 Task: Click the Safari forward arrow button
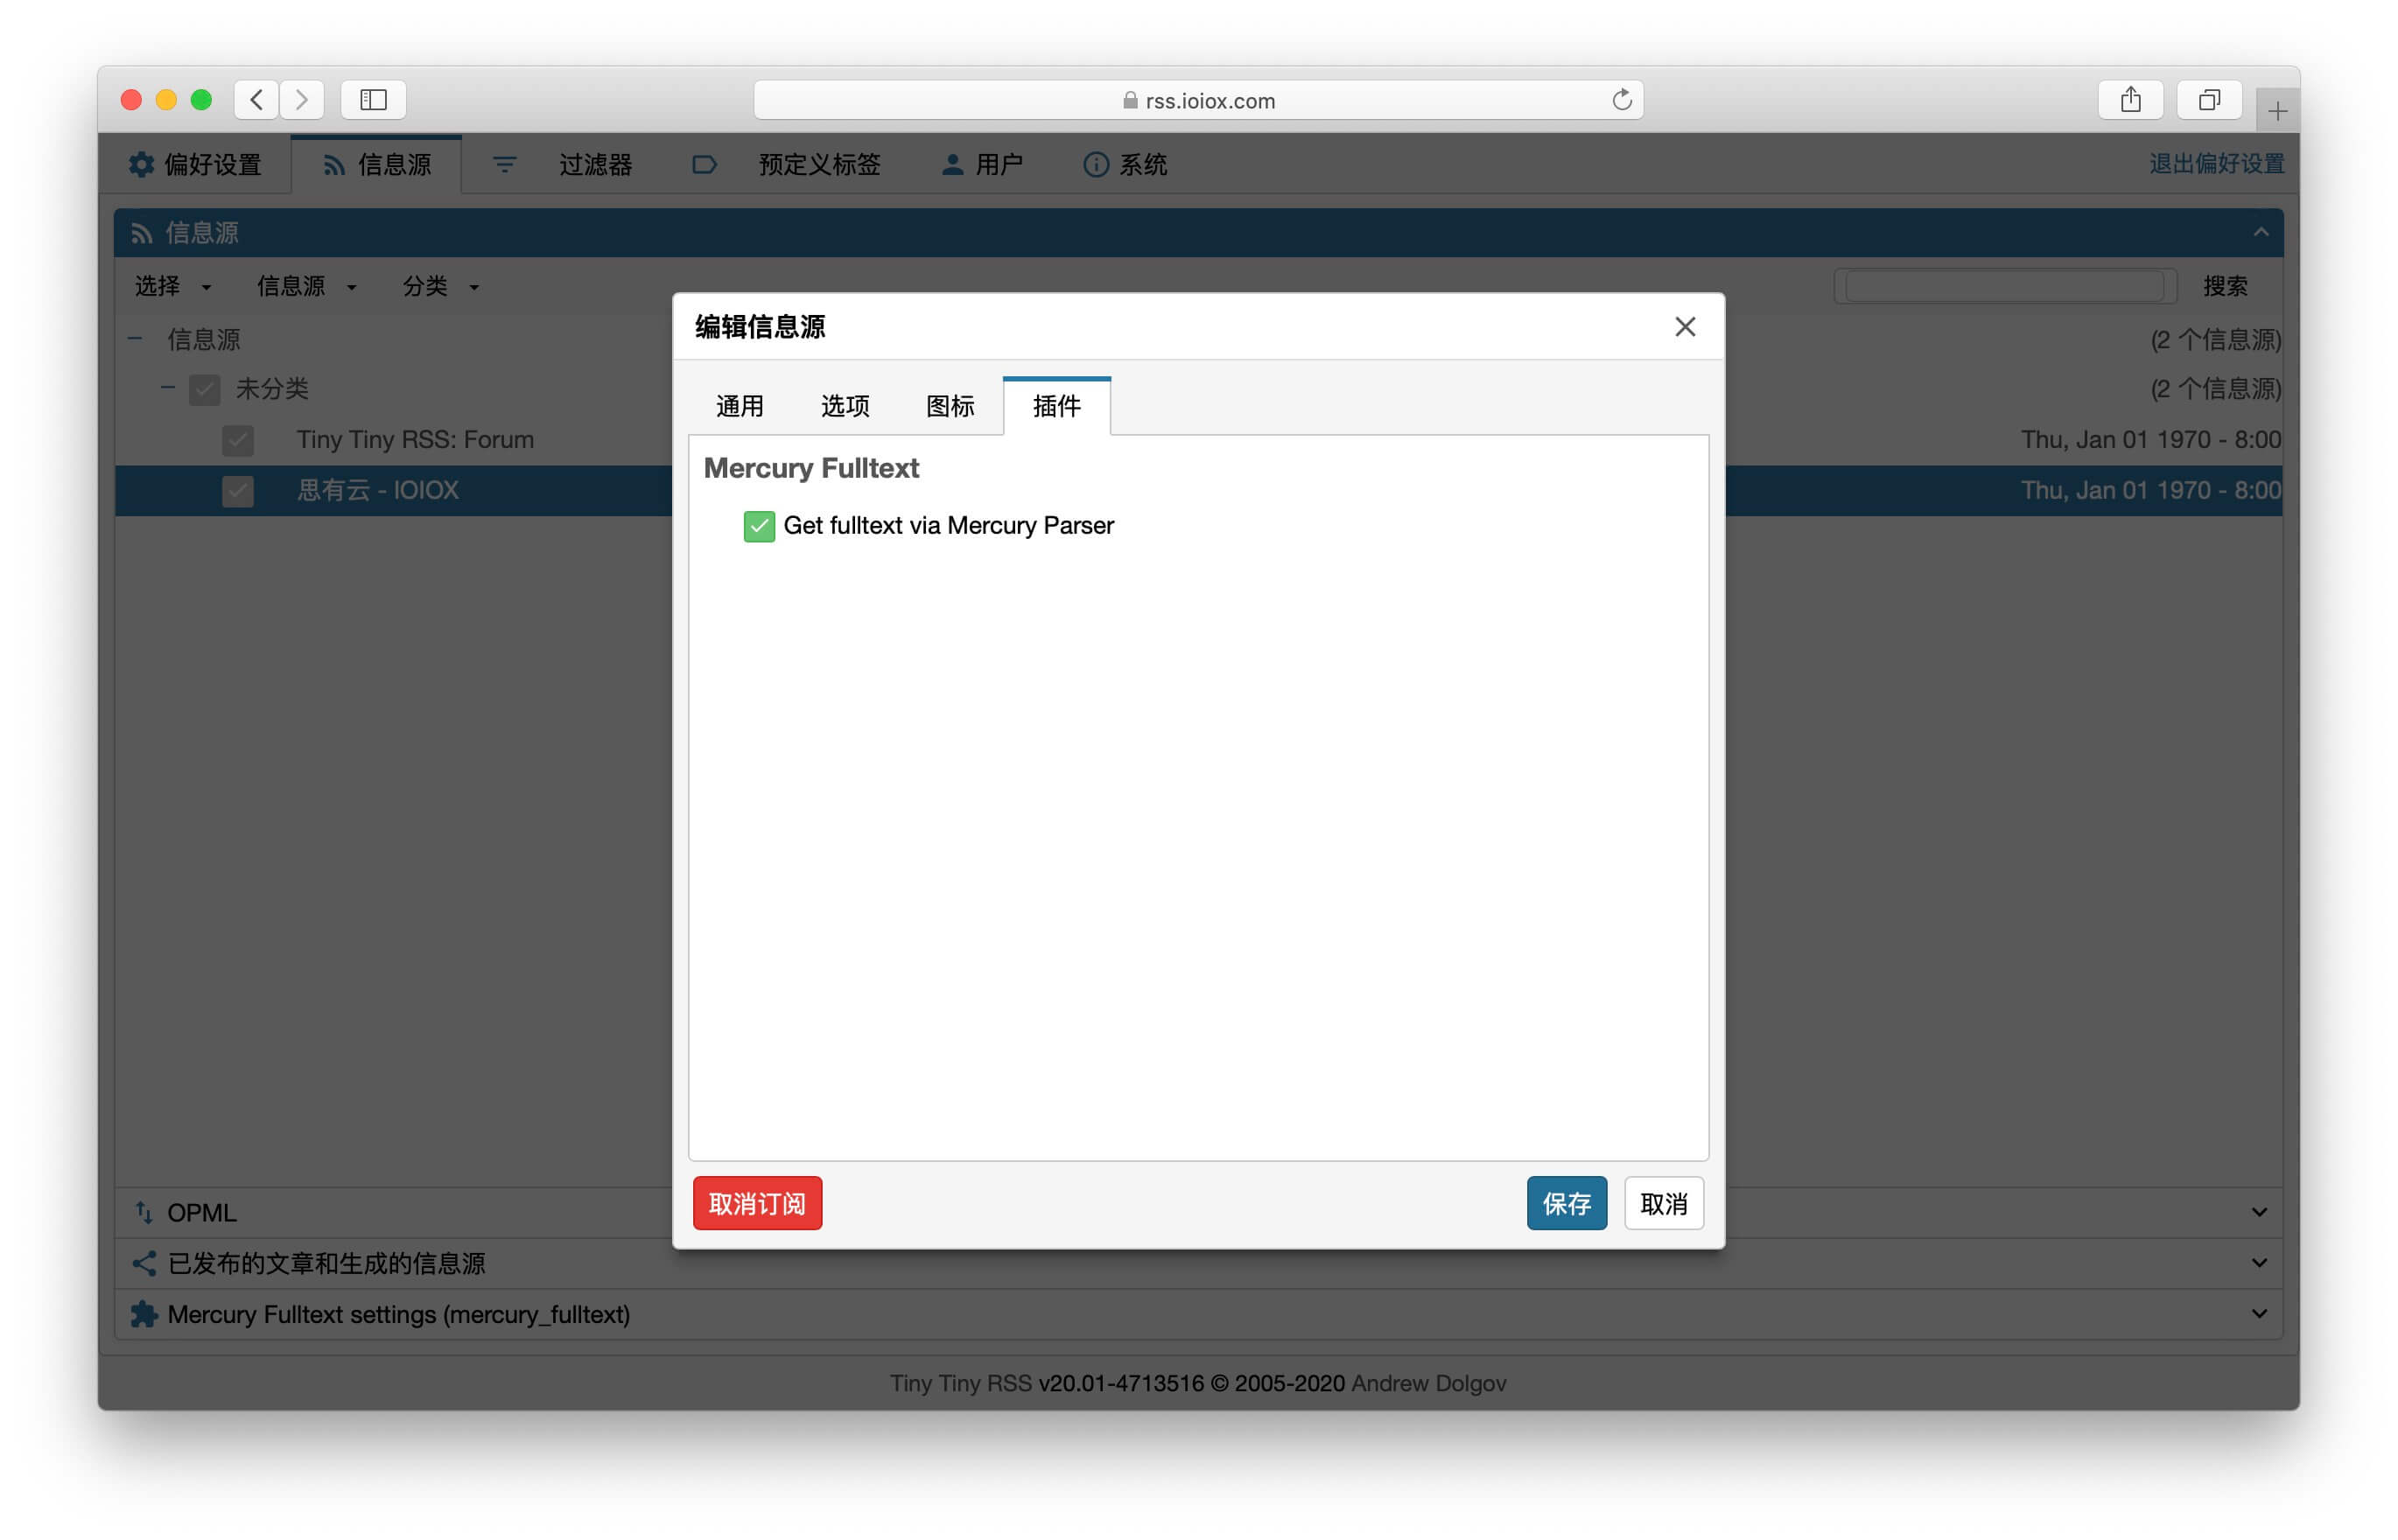point(302,99)
